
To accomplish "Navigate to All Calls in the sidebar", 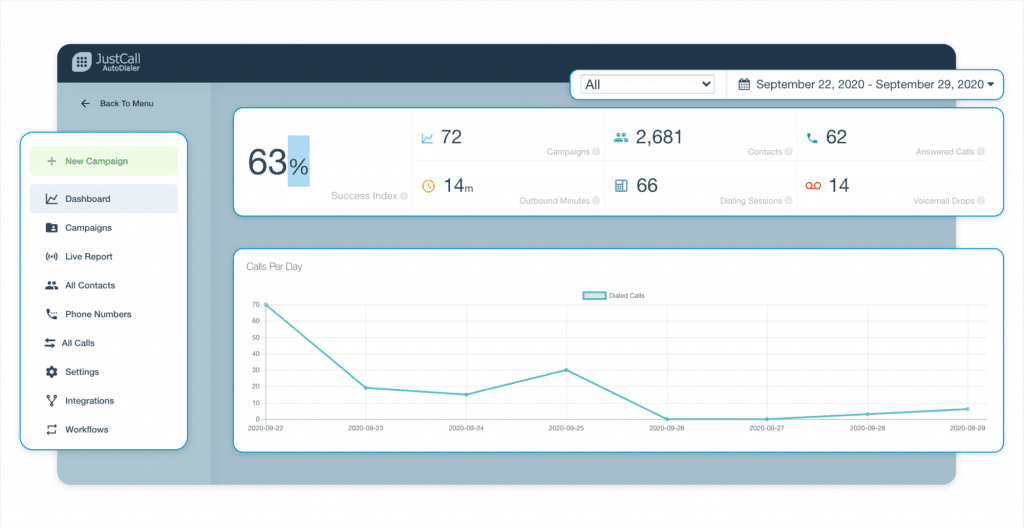I will 78,343.
